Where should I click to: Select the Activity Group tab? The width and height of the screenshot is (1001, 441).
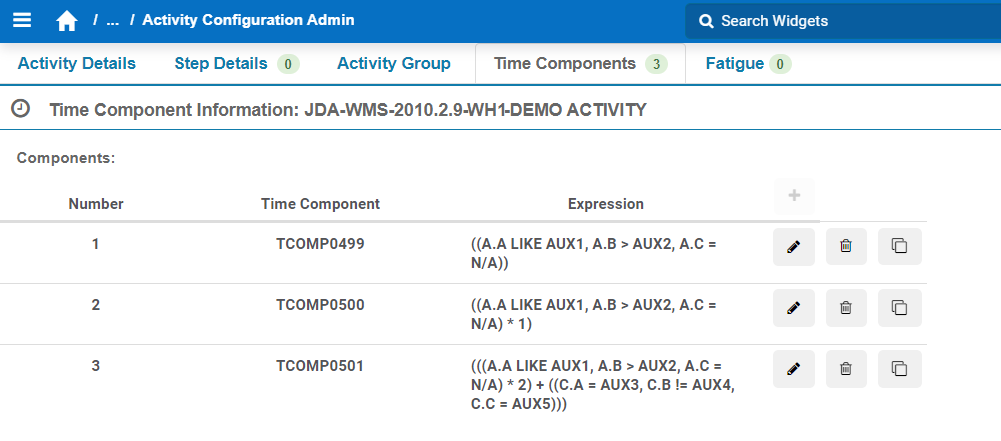point(394,64)
